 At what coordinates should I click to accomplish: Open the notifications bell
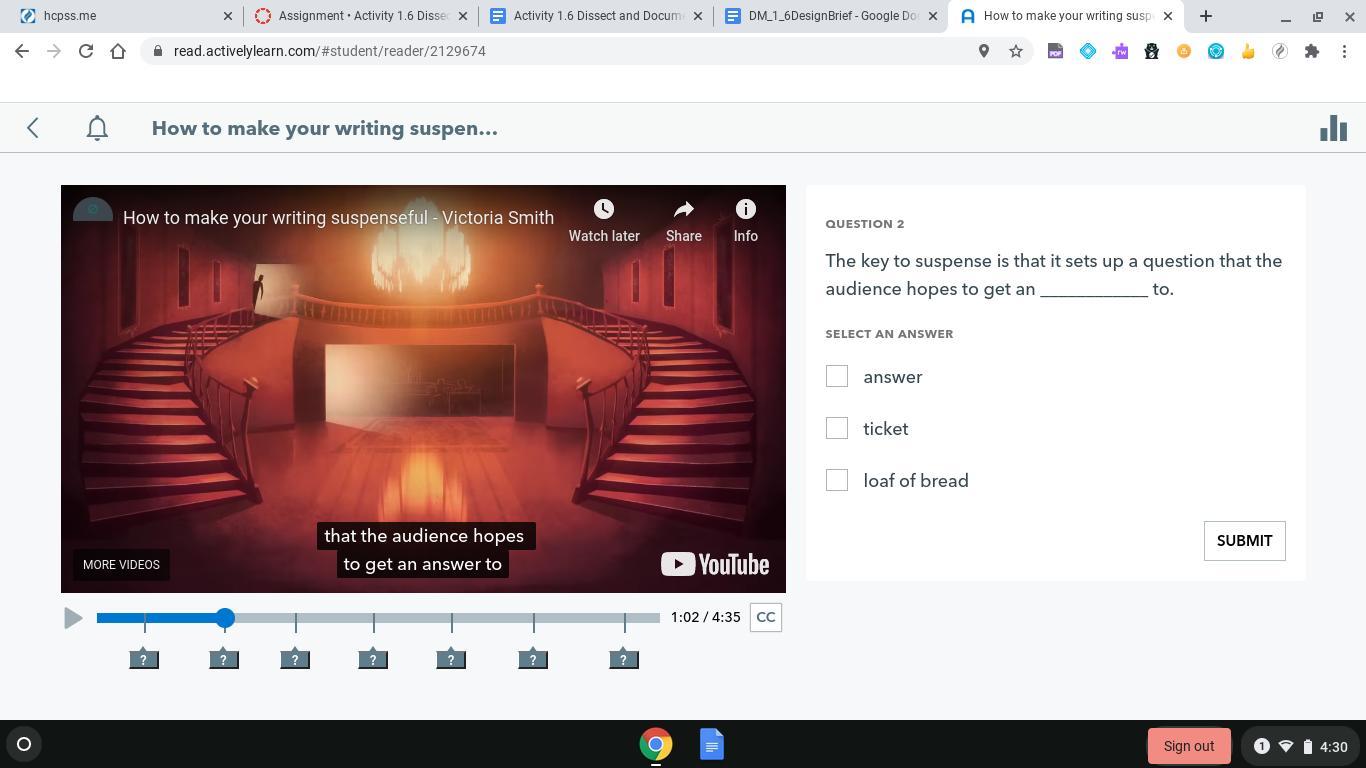97,128
